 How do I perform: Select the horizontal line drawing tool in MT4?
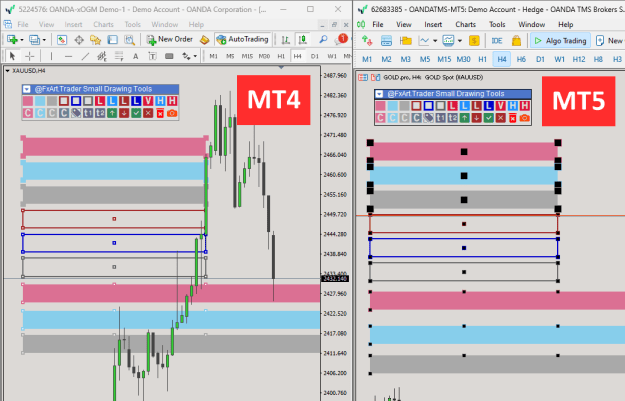68,56
